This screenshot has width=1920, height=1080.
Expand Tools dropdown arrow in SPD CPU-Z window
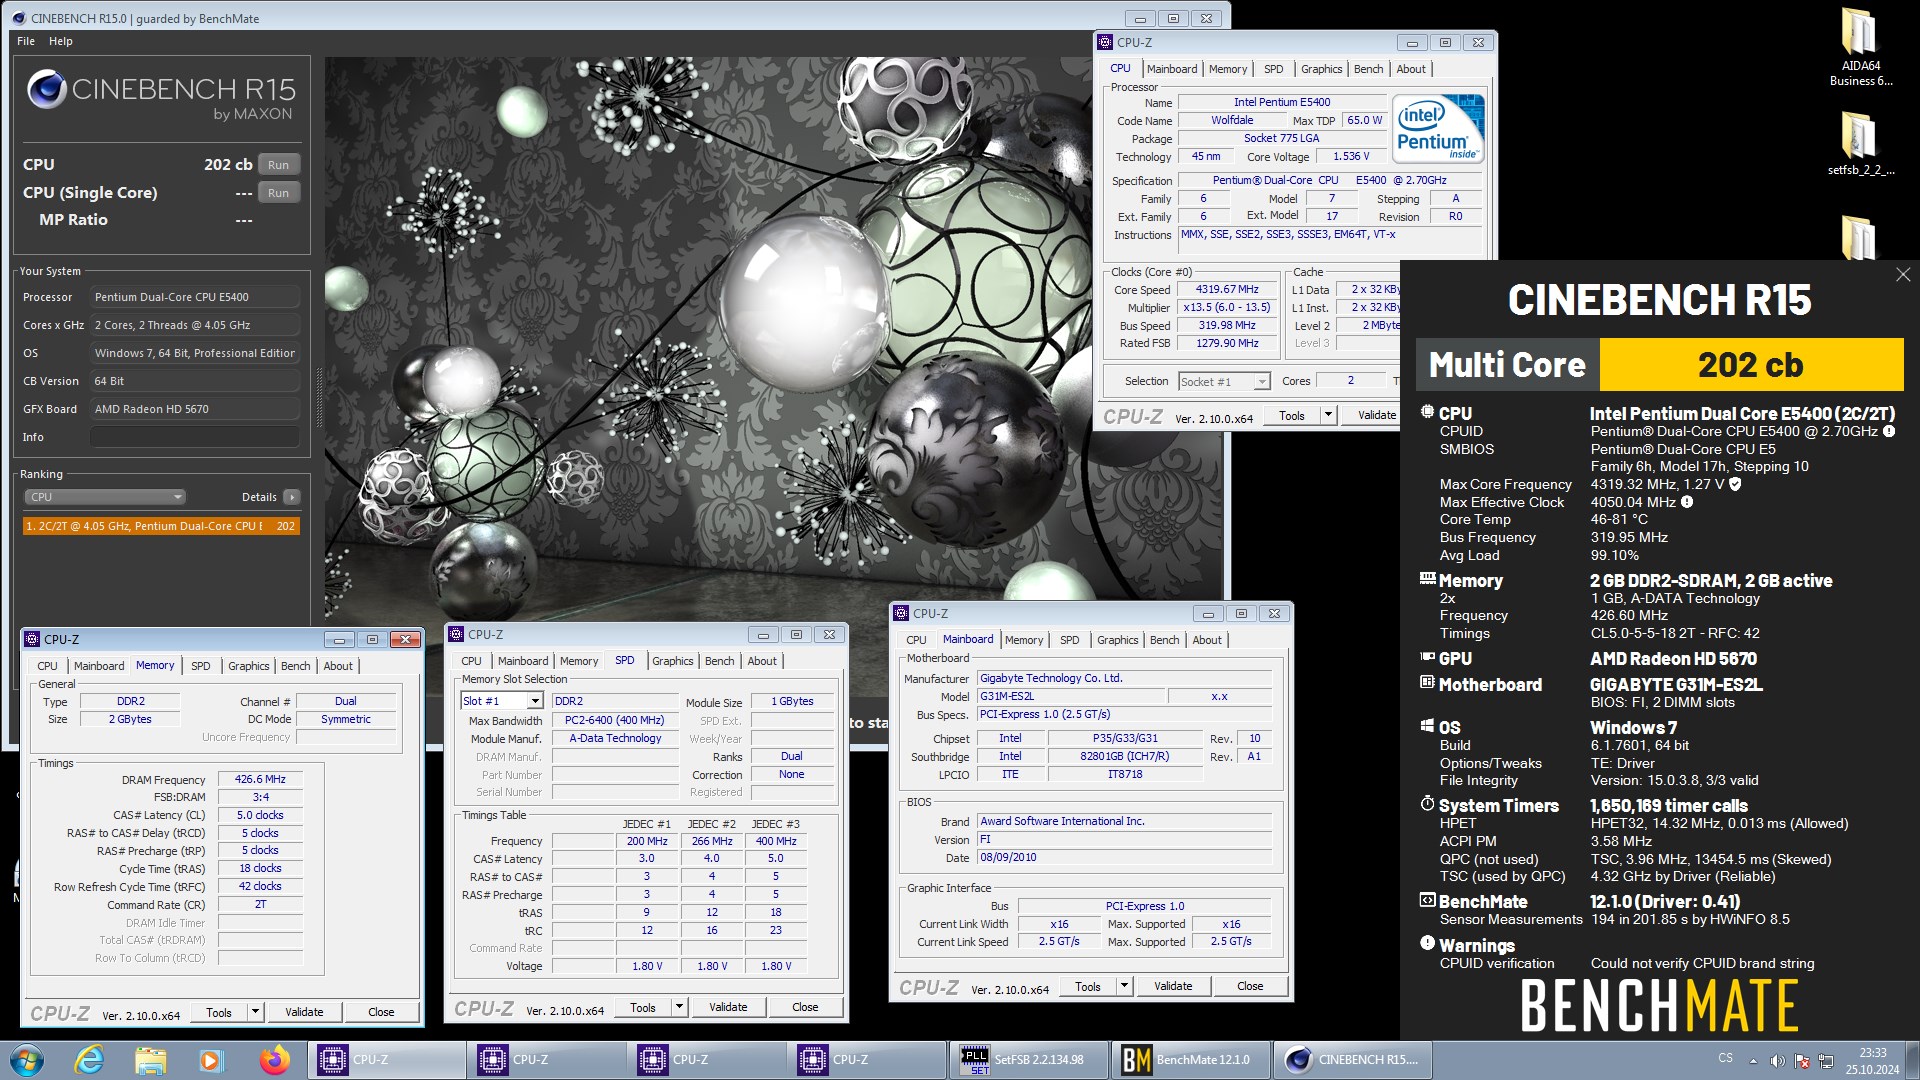pyautogui.click(x=679, y=1007)
